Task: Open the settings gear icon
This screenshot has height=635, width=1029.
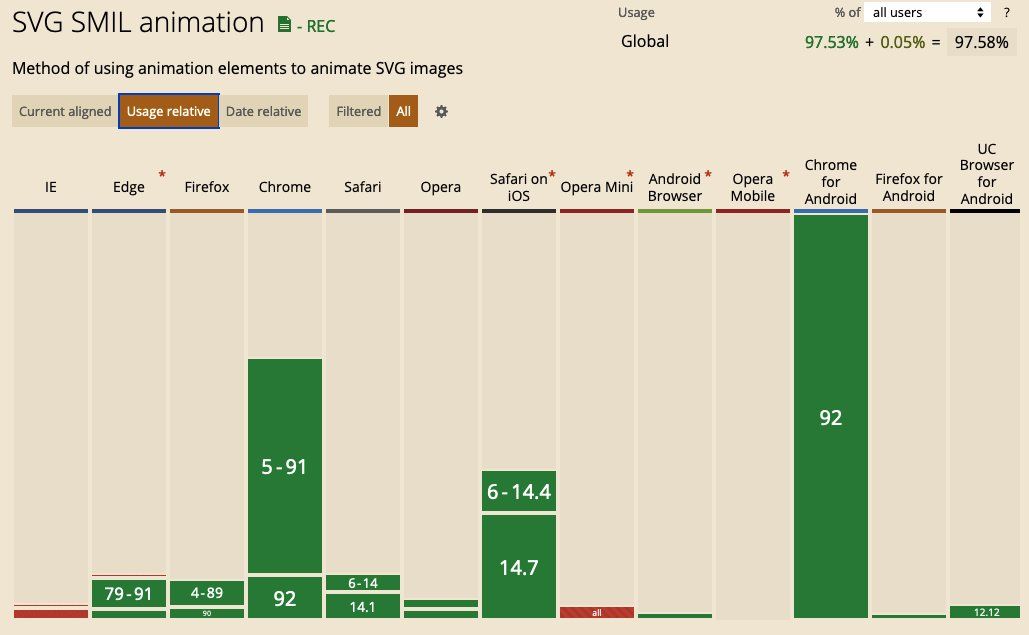Action: (442, 112)
